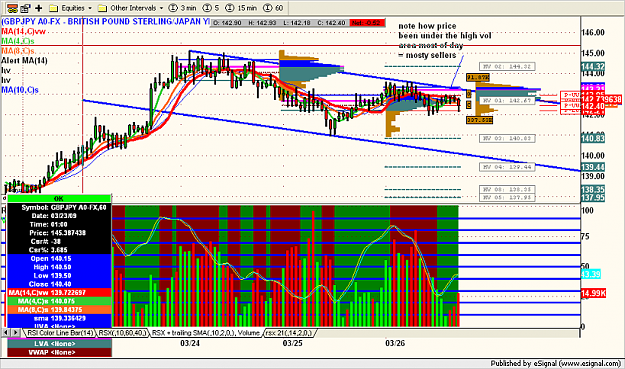Switch to RSI Color Line Bar(14) tab
Viewport: 625px width, 369px height.
pyautogui.click(x=60, y=333)
